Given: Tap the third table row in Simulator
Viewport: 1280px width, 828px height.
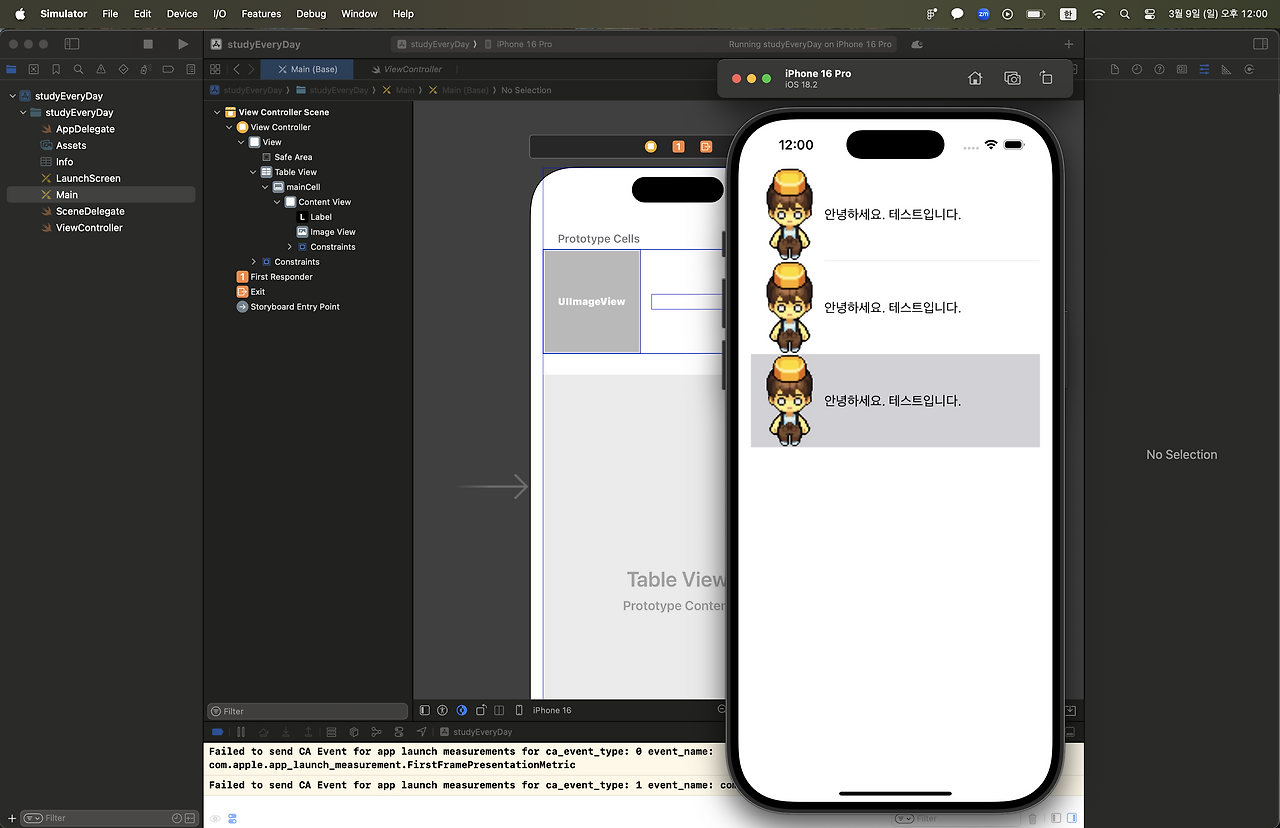Looking at the screenshot, I should pyautogui.click(x=895, y=400).
